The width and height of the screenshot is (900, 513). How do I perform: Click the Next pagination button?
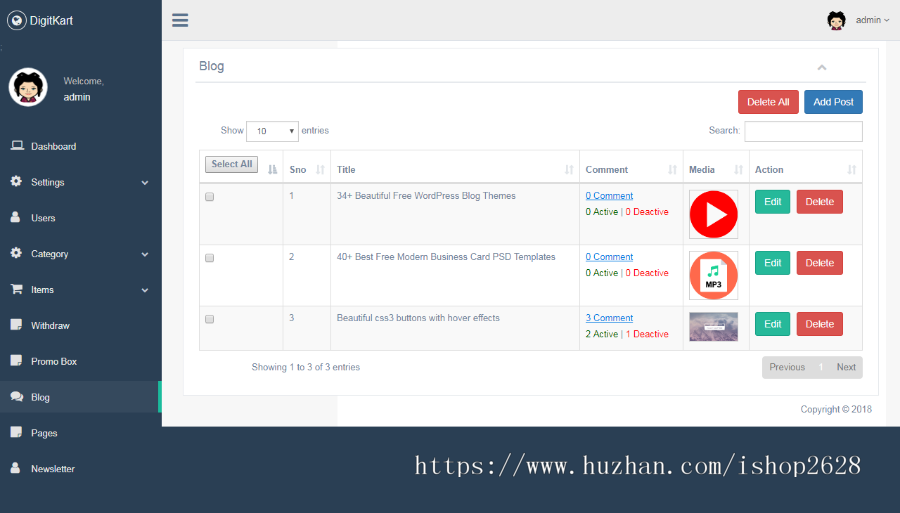pos(846,367)
